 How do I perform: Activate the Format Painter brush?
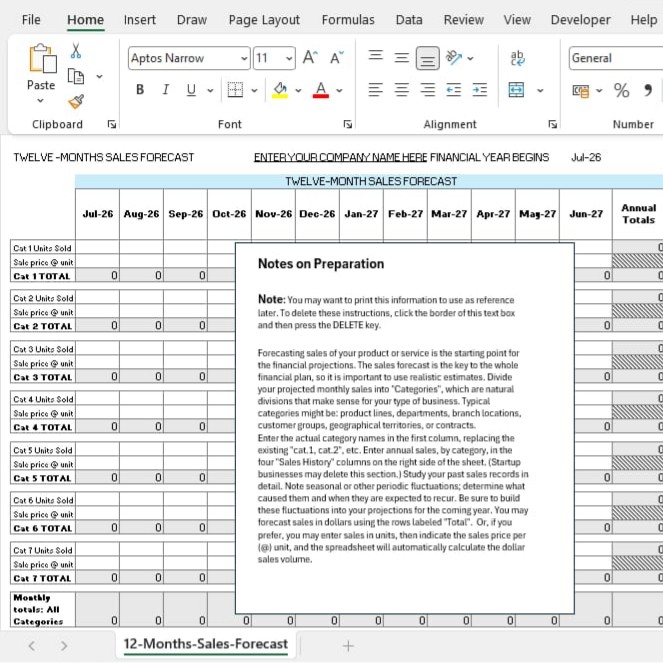pos(76,101)
